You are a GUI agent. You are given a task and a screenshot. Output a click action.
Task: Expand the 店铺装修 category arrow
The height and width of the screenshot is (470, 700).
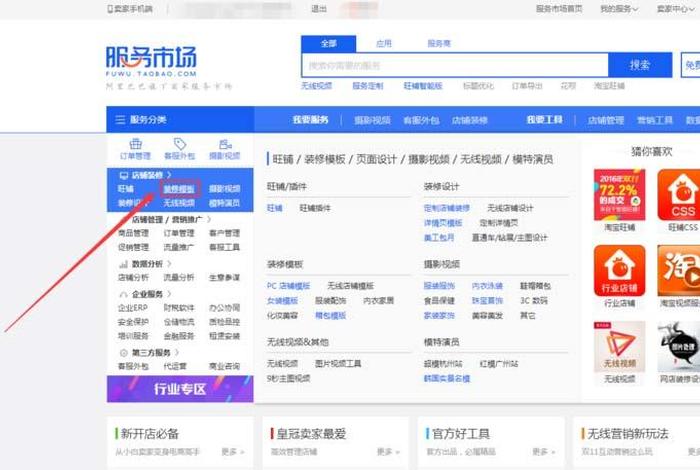click(x=169, y=175)
